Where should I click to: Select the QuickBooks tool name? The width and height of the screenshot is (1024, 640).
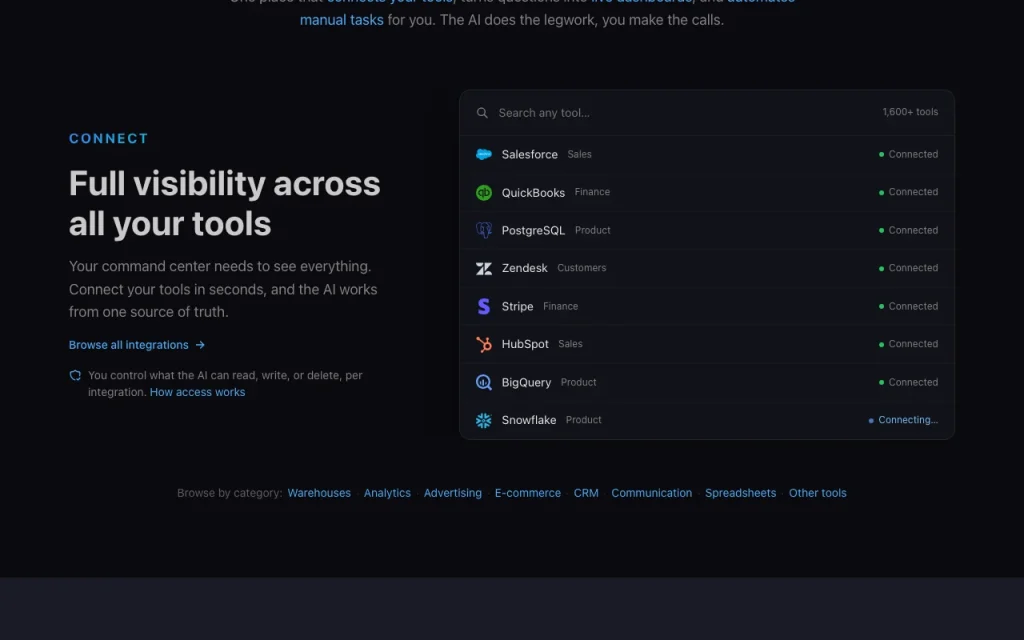click(533, 193)
